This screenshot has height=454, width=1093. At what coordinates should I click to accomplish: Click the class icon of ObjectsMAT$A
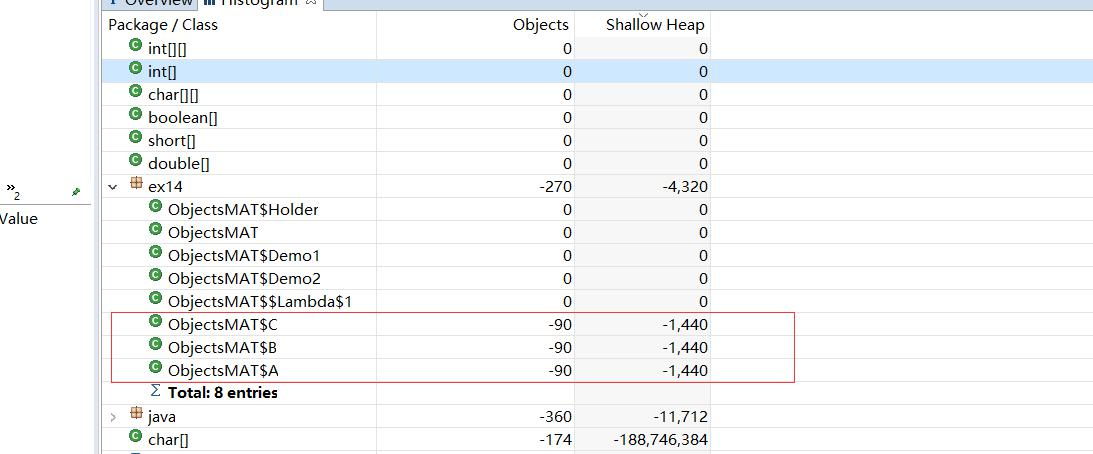coord(156,368)
